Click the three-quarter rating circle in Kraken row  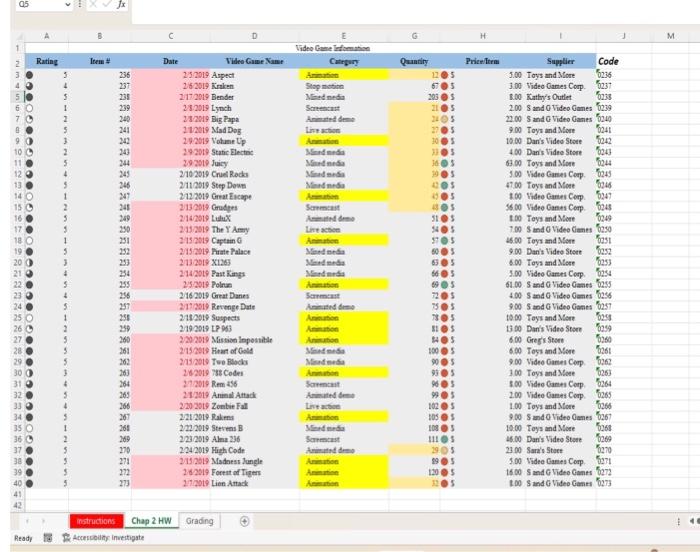pos(29,86)
